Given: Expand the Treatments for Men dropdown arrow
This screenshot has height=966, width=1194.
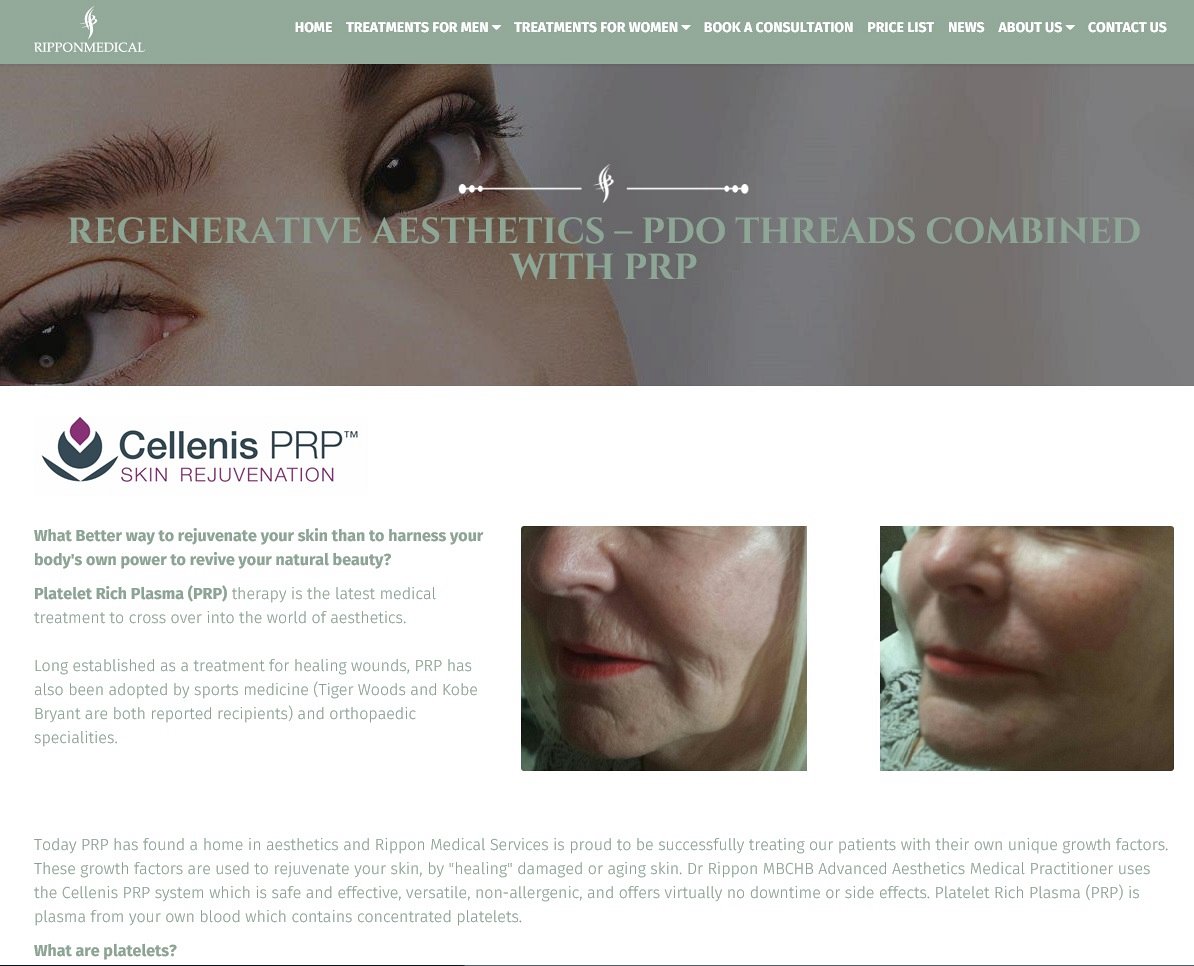Looking at the screenshot, I should pos(496,27).
